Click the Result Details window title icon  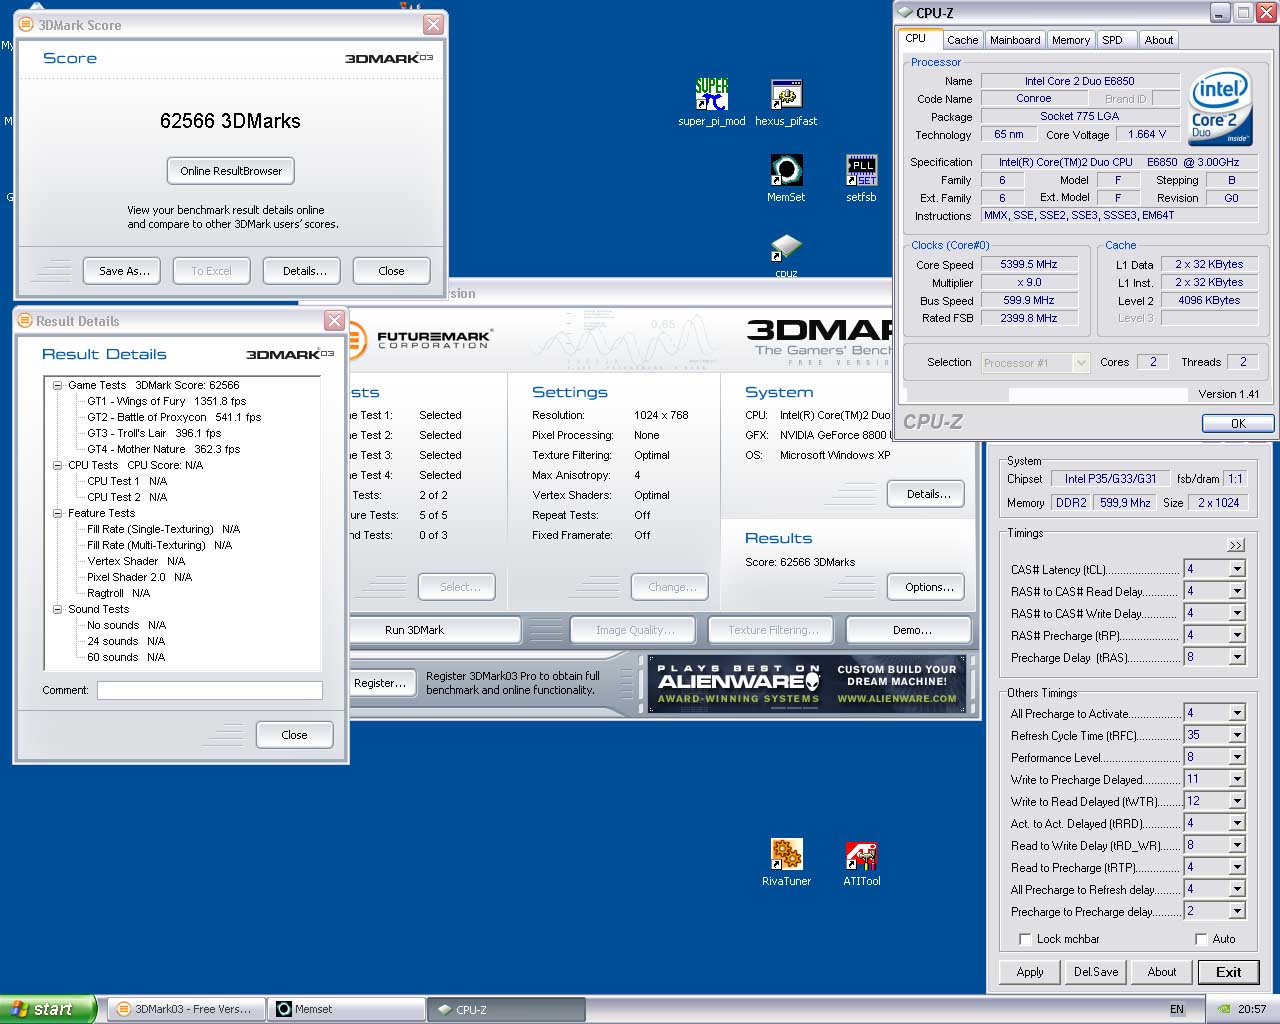(25, 321)
